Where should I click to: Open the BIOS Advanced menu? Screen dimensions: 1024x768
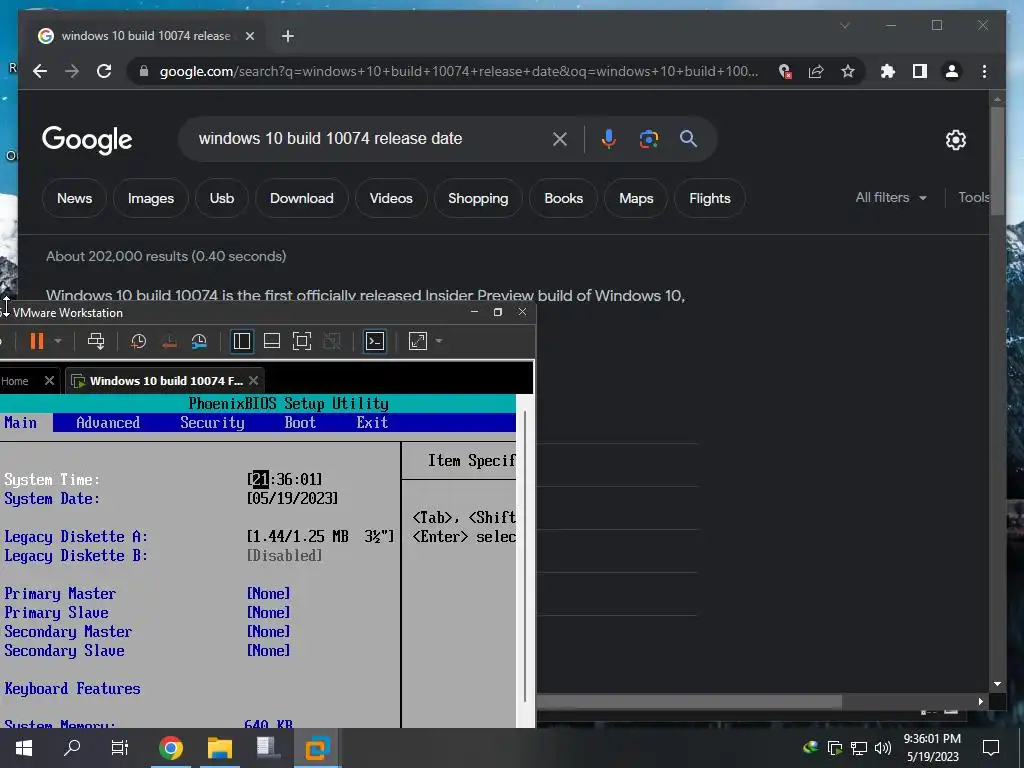pyautogui.click(x=108, y=423)
